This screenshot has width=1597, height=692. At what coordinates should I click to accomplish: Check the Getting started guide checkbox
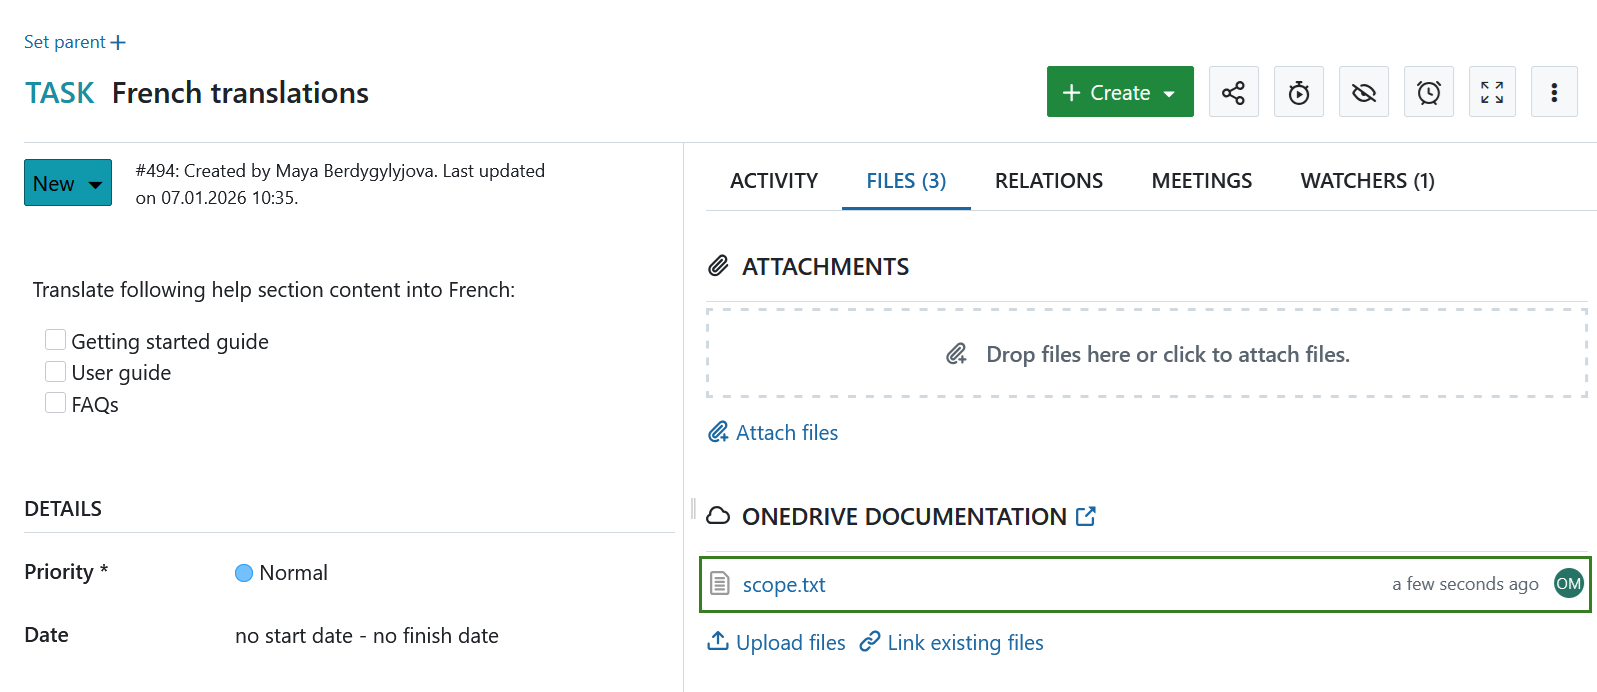[56, 340]
